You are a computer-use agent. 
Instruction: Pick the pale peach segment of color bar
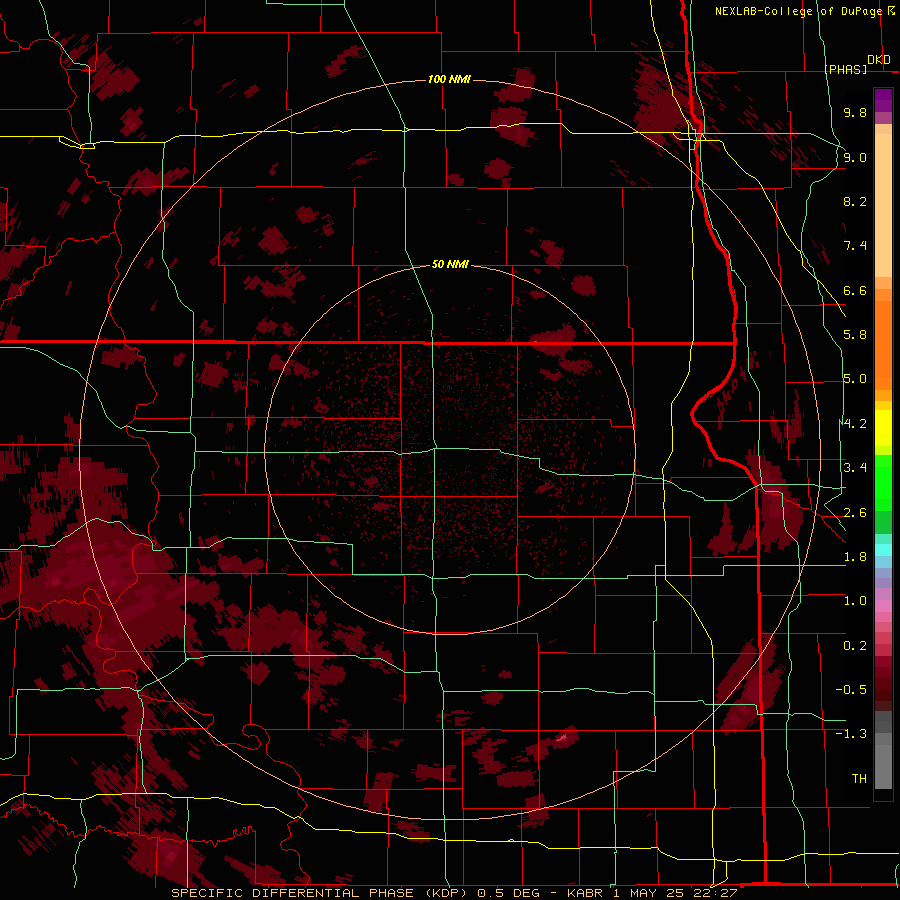point(883,207)
